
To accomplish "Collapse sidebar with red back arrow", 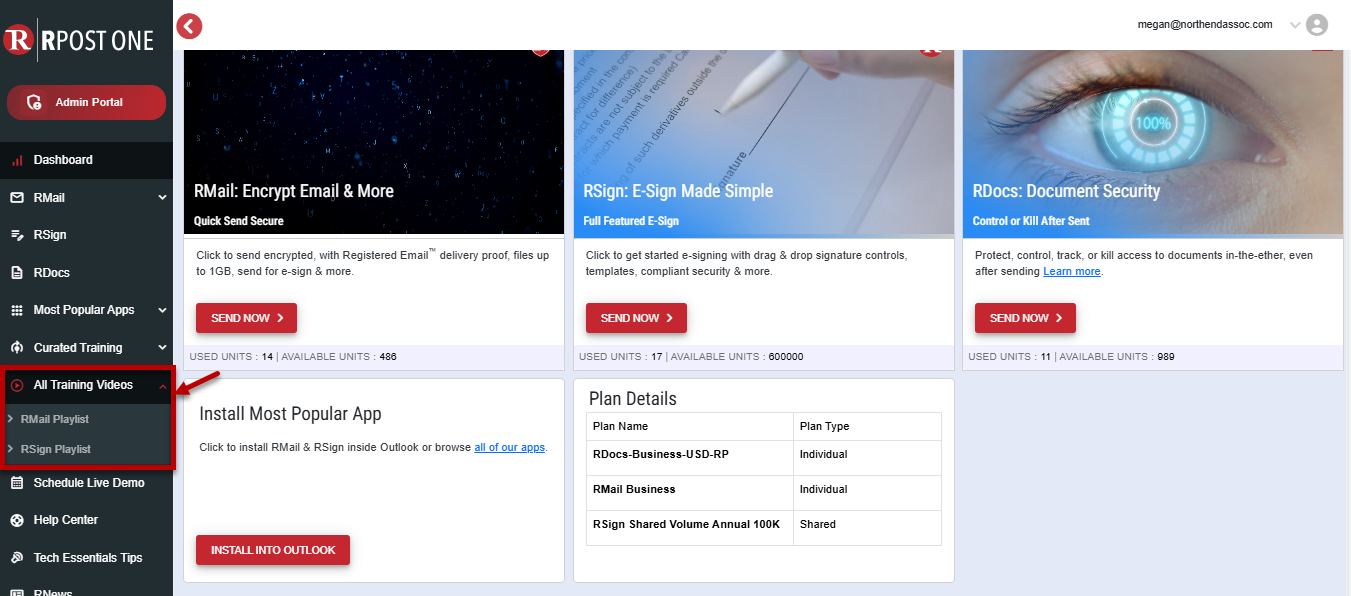I will pyautogui.click(x=189, y=26).
